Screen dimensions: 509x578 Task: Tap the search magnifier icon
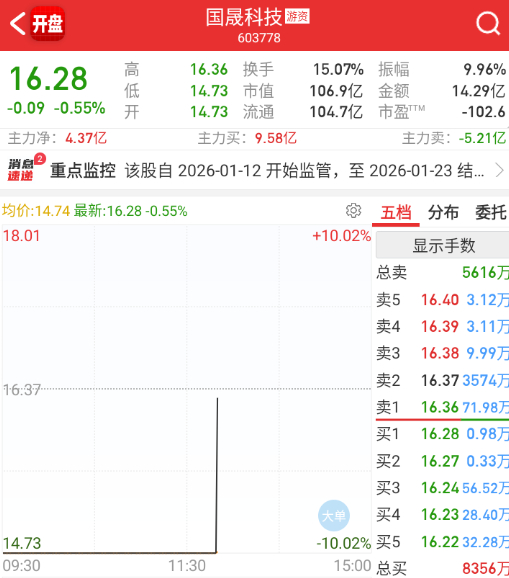488,24
